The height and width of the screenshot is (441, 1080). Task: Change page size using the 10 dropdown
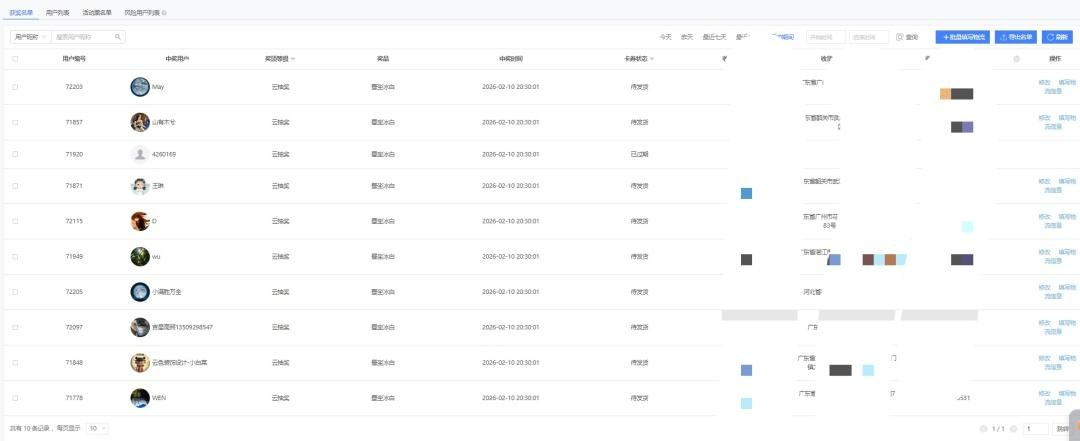(97, 428)
